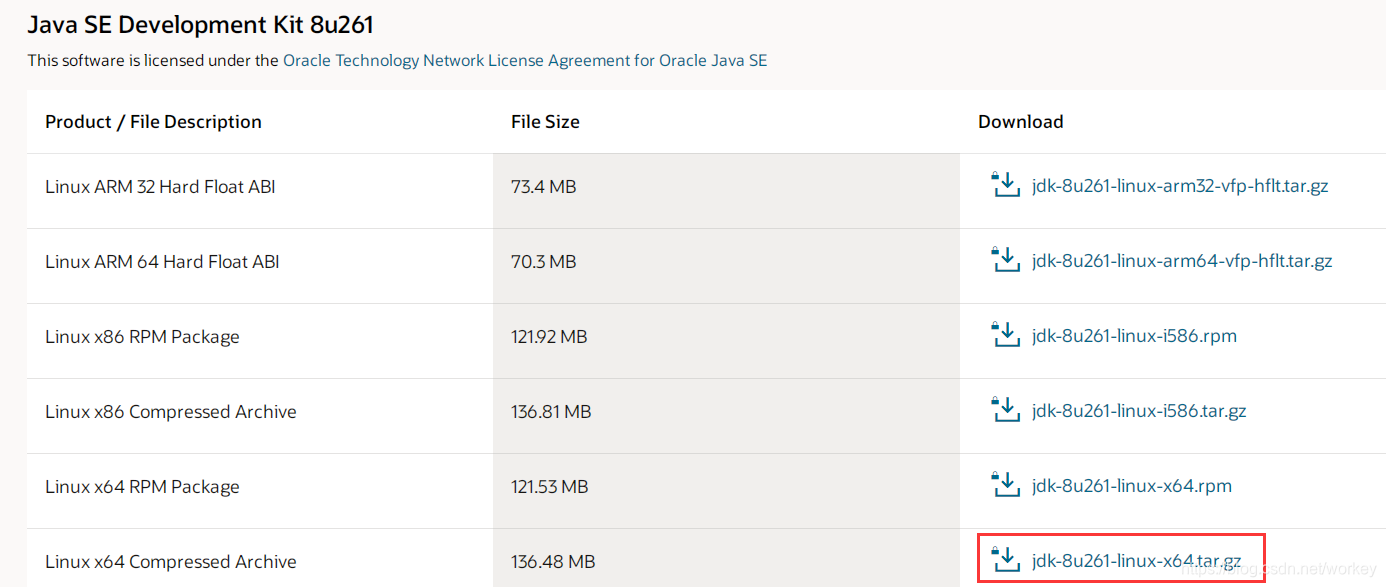
Task: Click the Product / File Description column header
Action: click(153, 121)
